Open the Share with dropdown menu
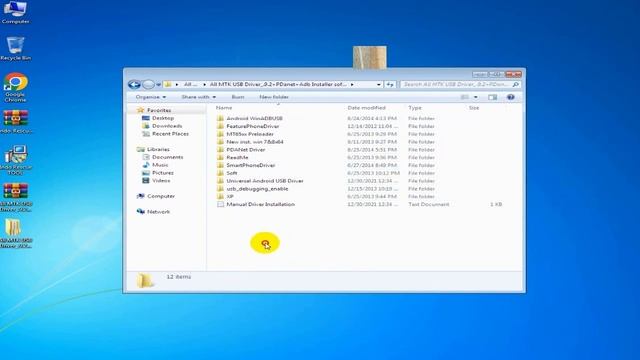Screen dimensions: 640x360 [x=199, y=97]
